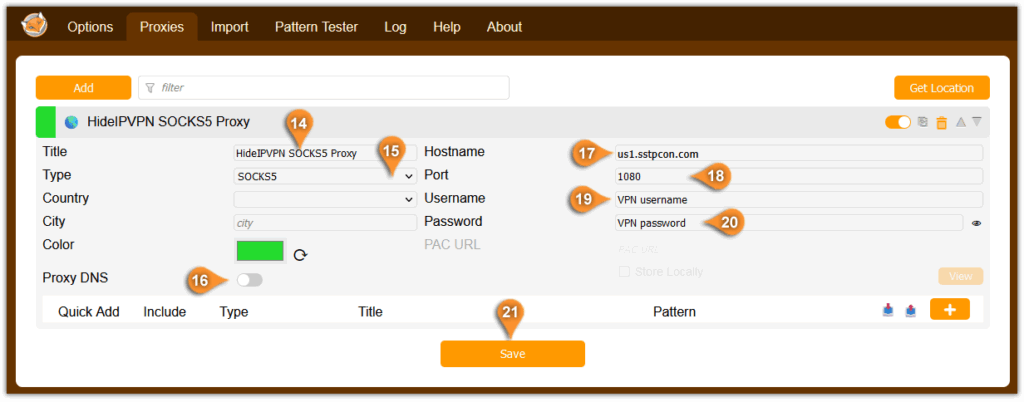Click the Add proxy button
The width and height of the screenshot is (1024, 402).
(x=84, y=87)
